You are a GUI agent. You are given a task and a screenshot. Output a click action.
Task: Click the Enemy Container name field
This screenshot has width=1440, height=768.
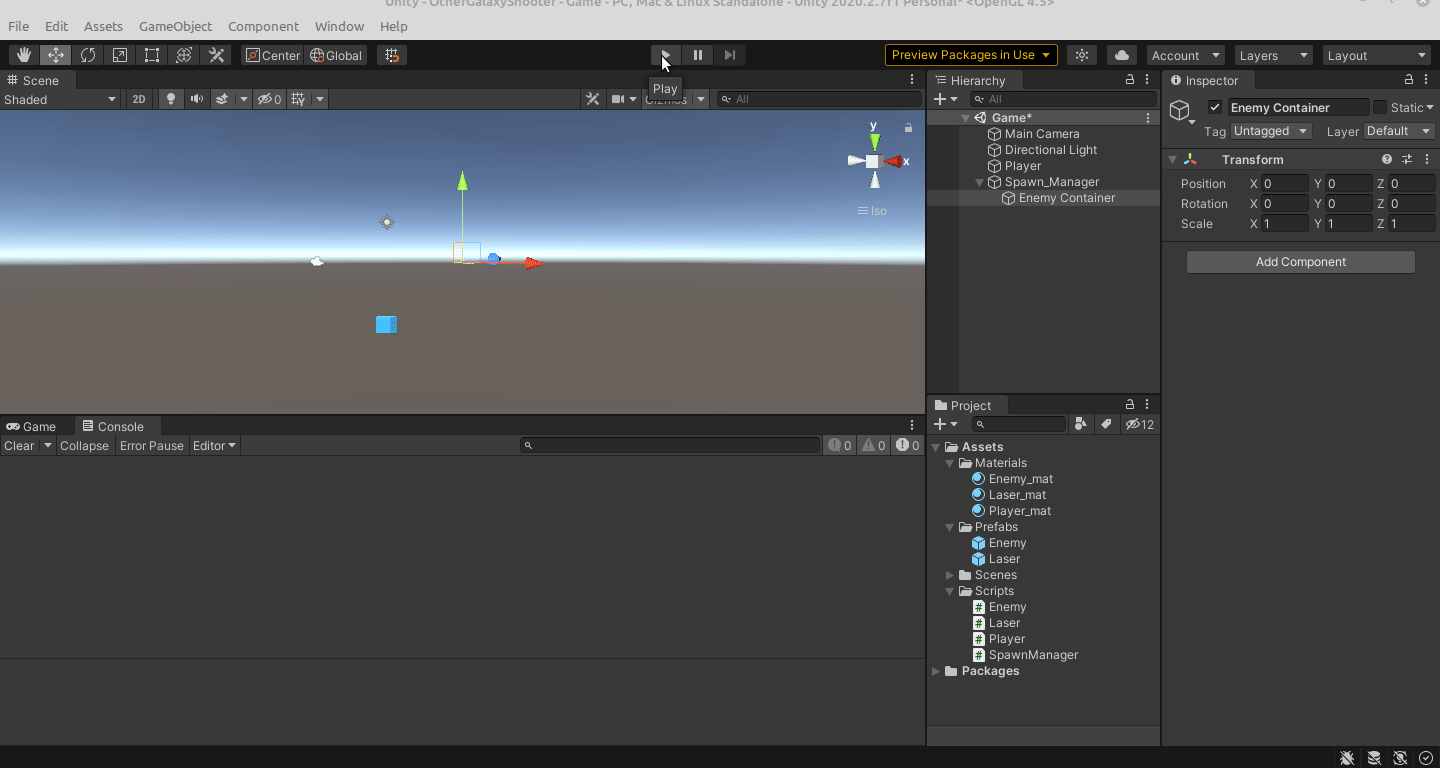[1298, 107]
